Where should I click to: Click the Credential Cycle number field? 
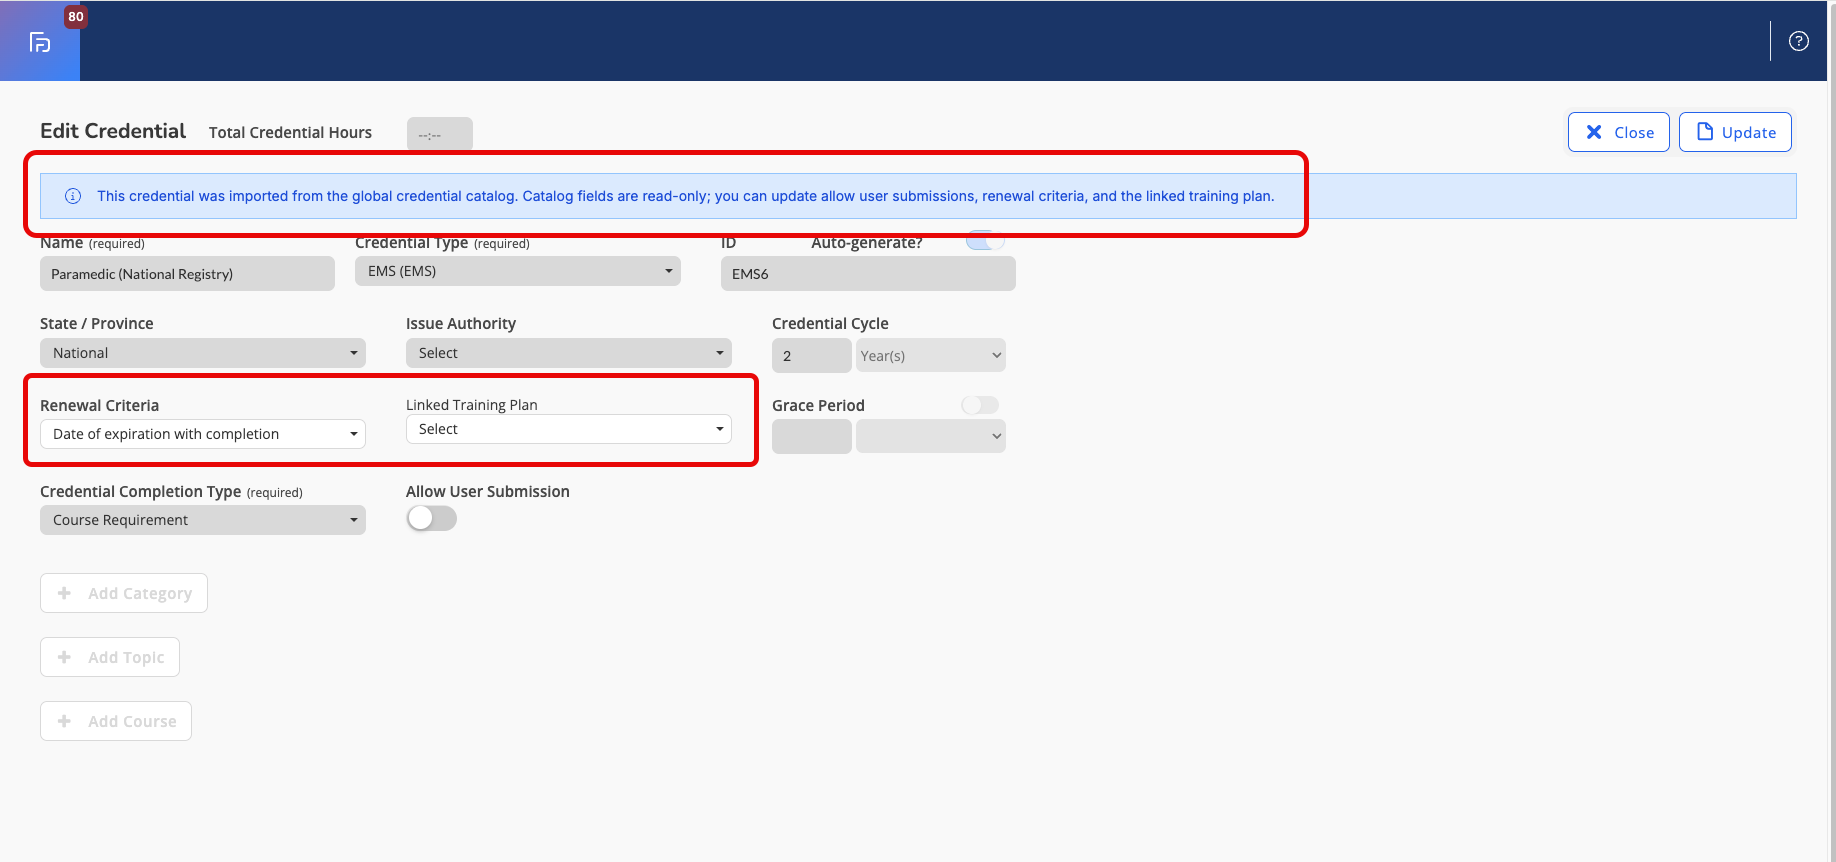click(x=812, y=355)
